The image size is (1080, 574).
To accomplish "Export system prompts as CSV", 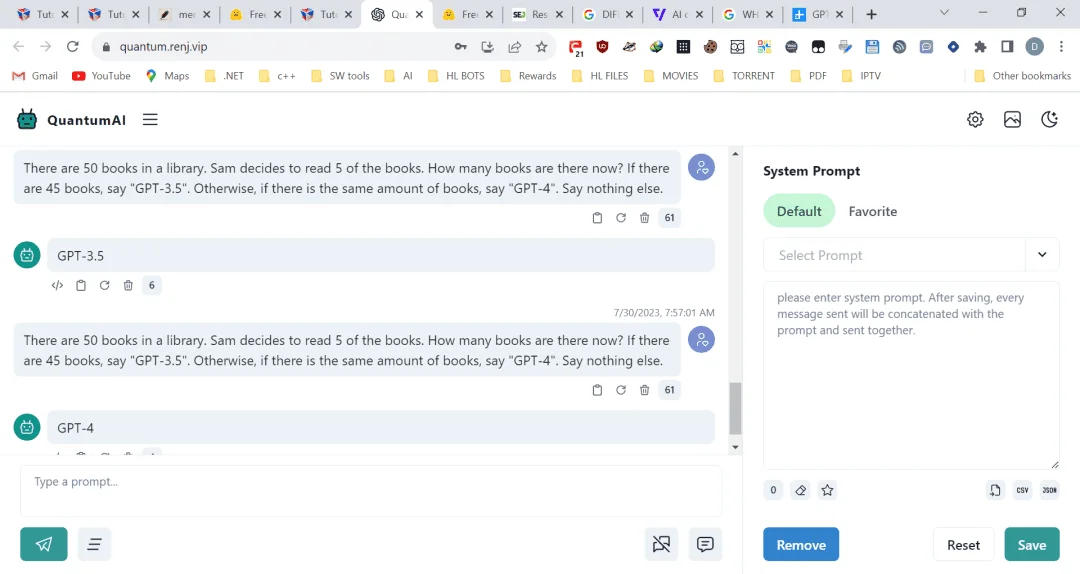I will [1022, 490].
